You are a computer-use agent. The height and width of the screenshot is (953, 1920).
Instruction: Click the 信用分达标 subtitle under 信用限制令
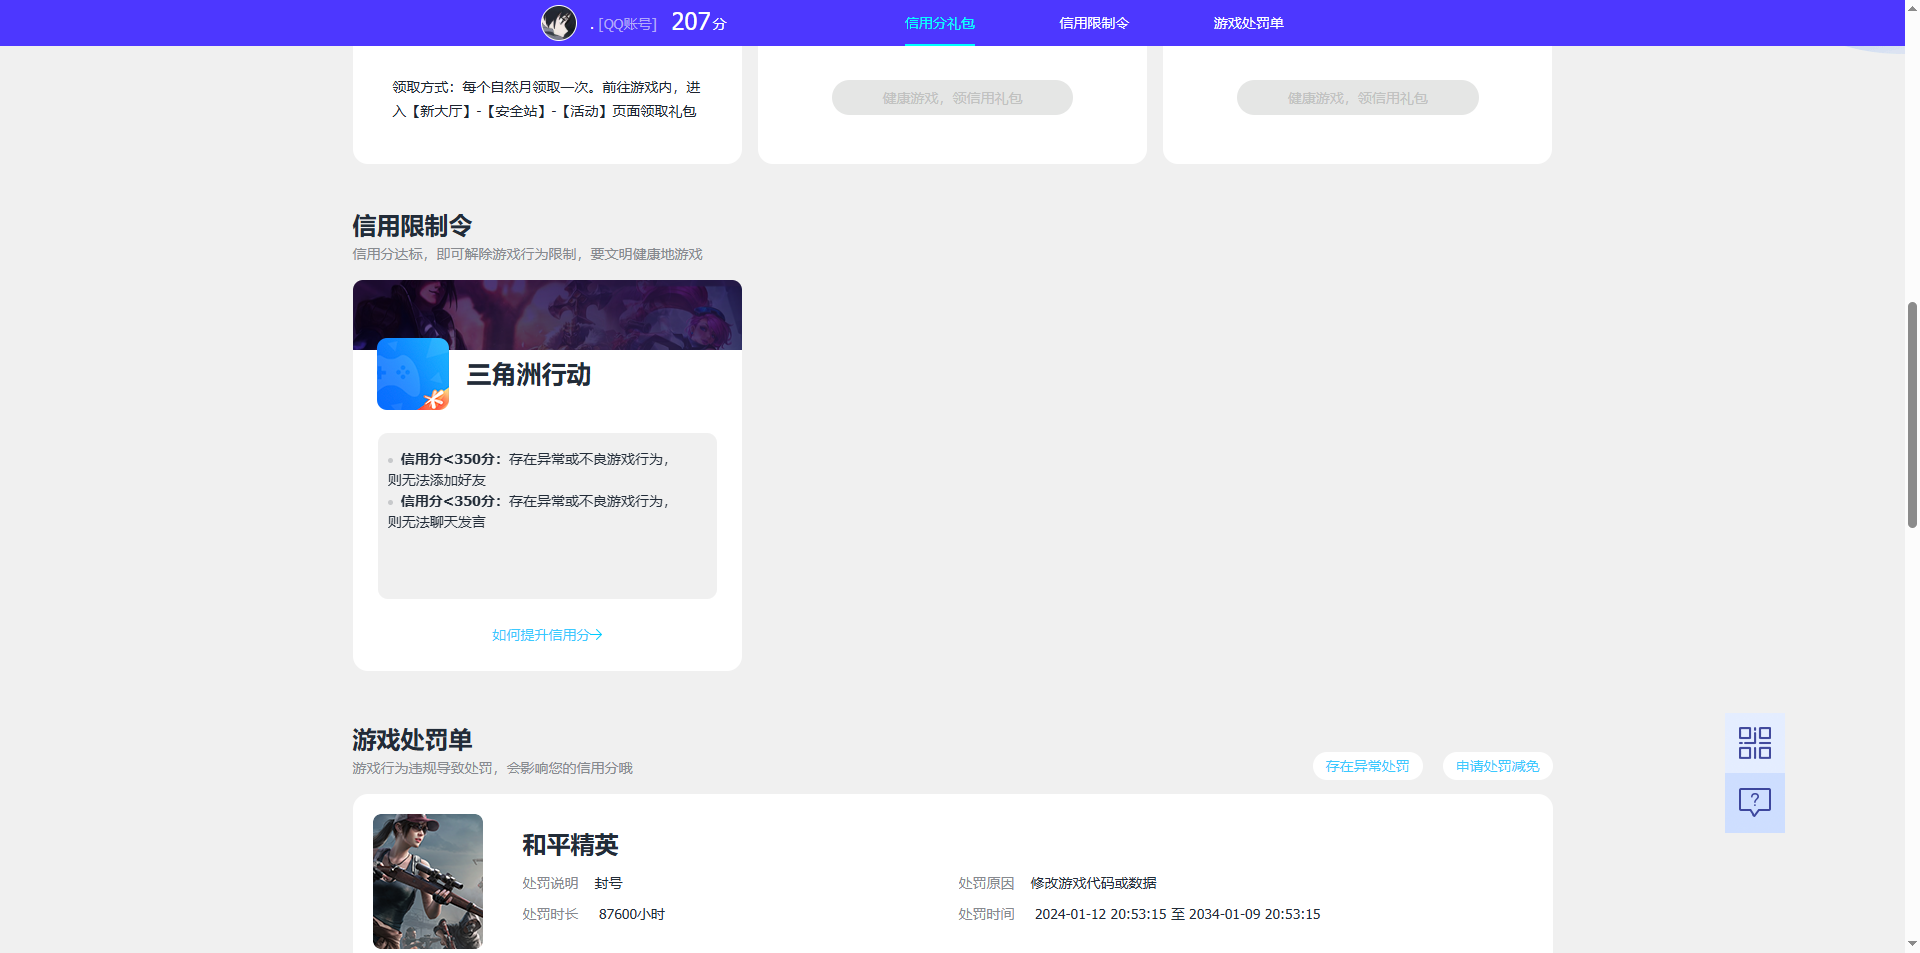tap(527, 254)
